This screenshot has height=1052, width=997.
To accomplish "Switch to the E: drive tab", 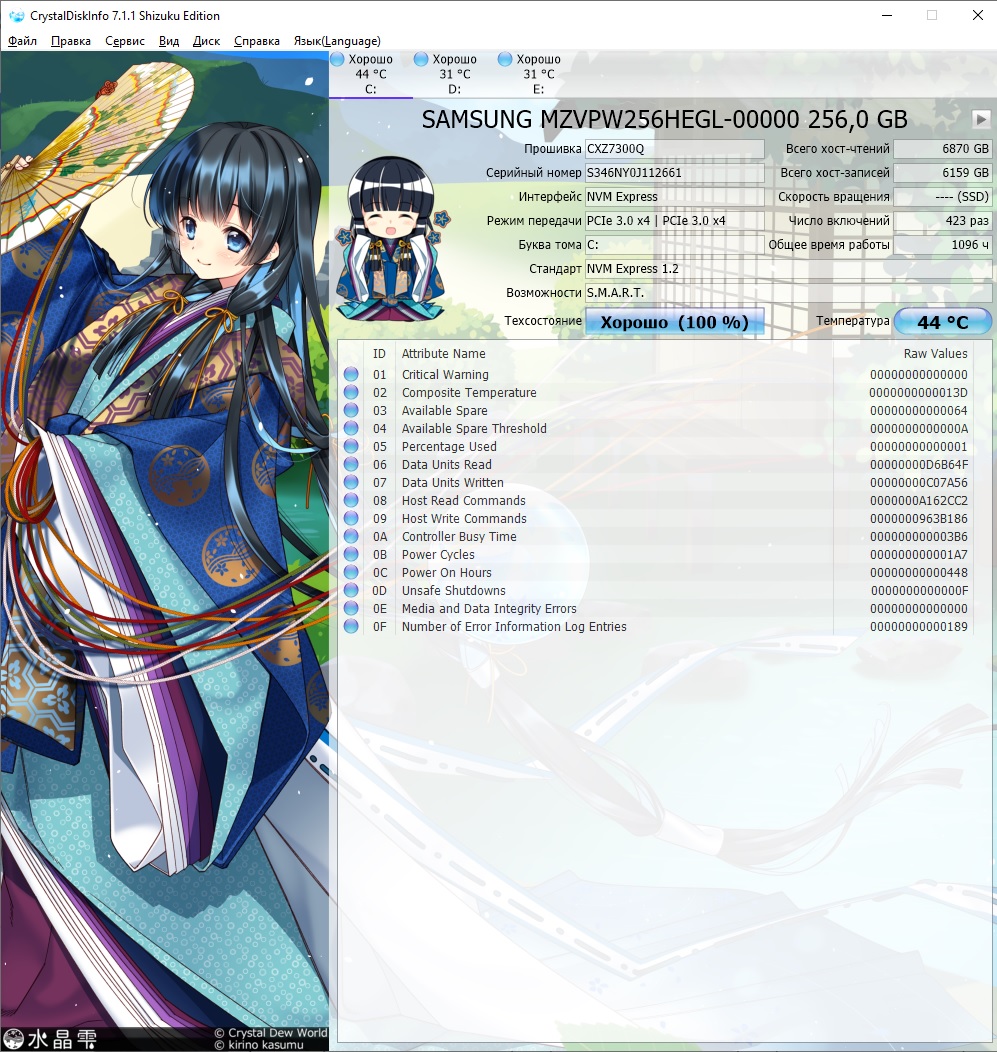I will 538,74.
